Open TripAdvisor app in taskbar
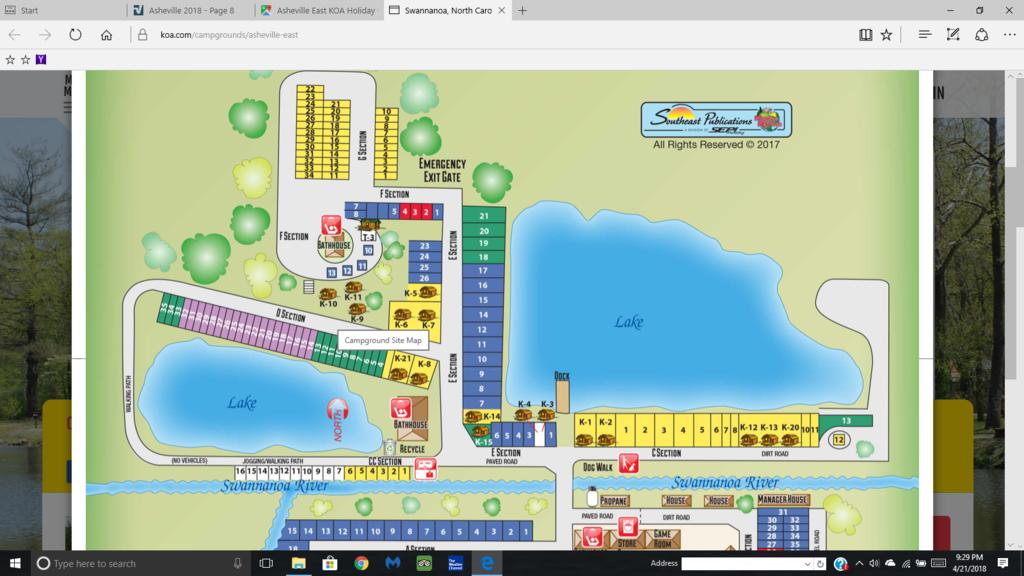The height and width of the screenshot is (576, 1024). [422, 564]
